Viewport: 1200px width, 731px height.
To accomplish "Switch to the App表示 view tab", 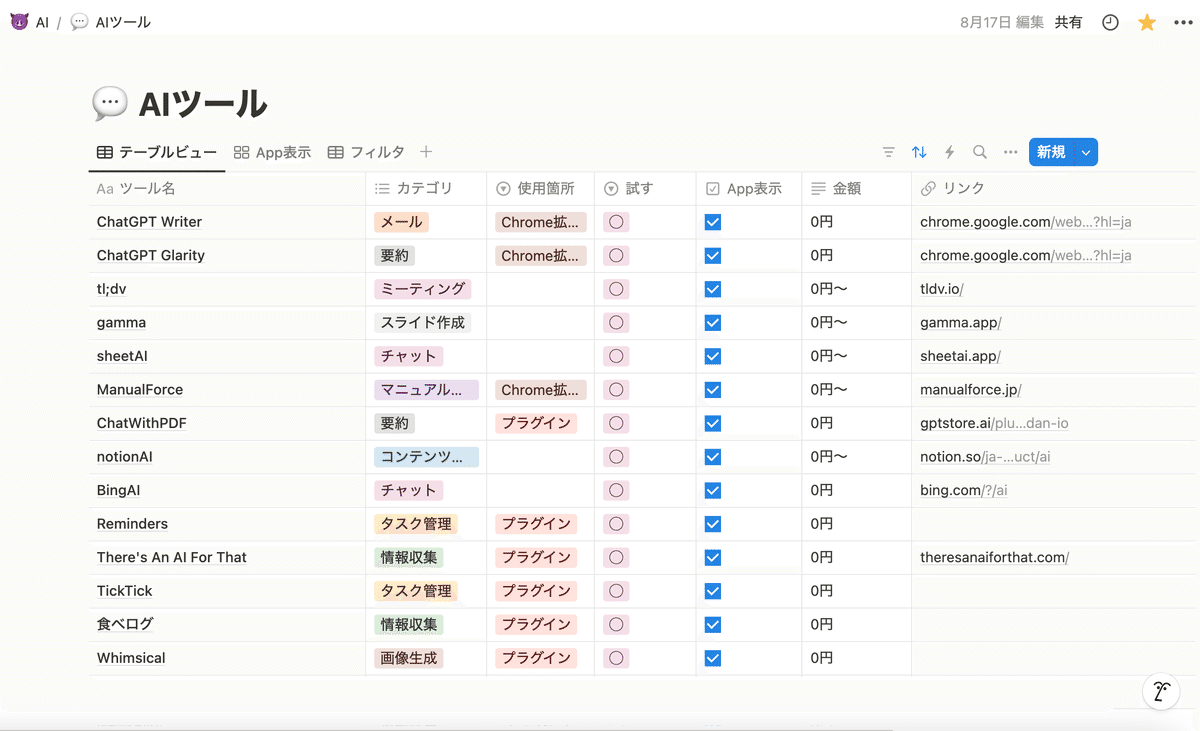I will pos(272,152).
